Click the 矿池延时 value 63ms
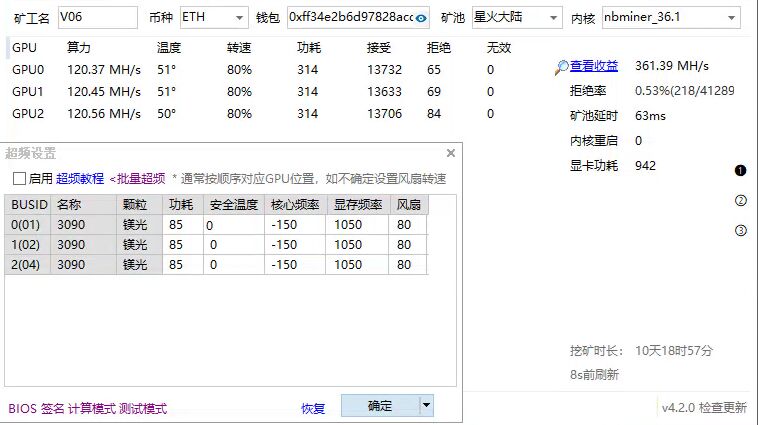 click(650, 116)
